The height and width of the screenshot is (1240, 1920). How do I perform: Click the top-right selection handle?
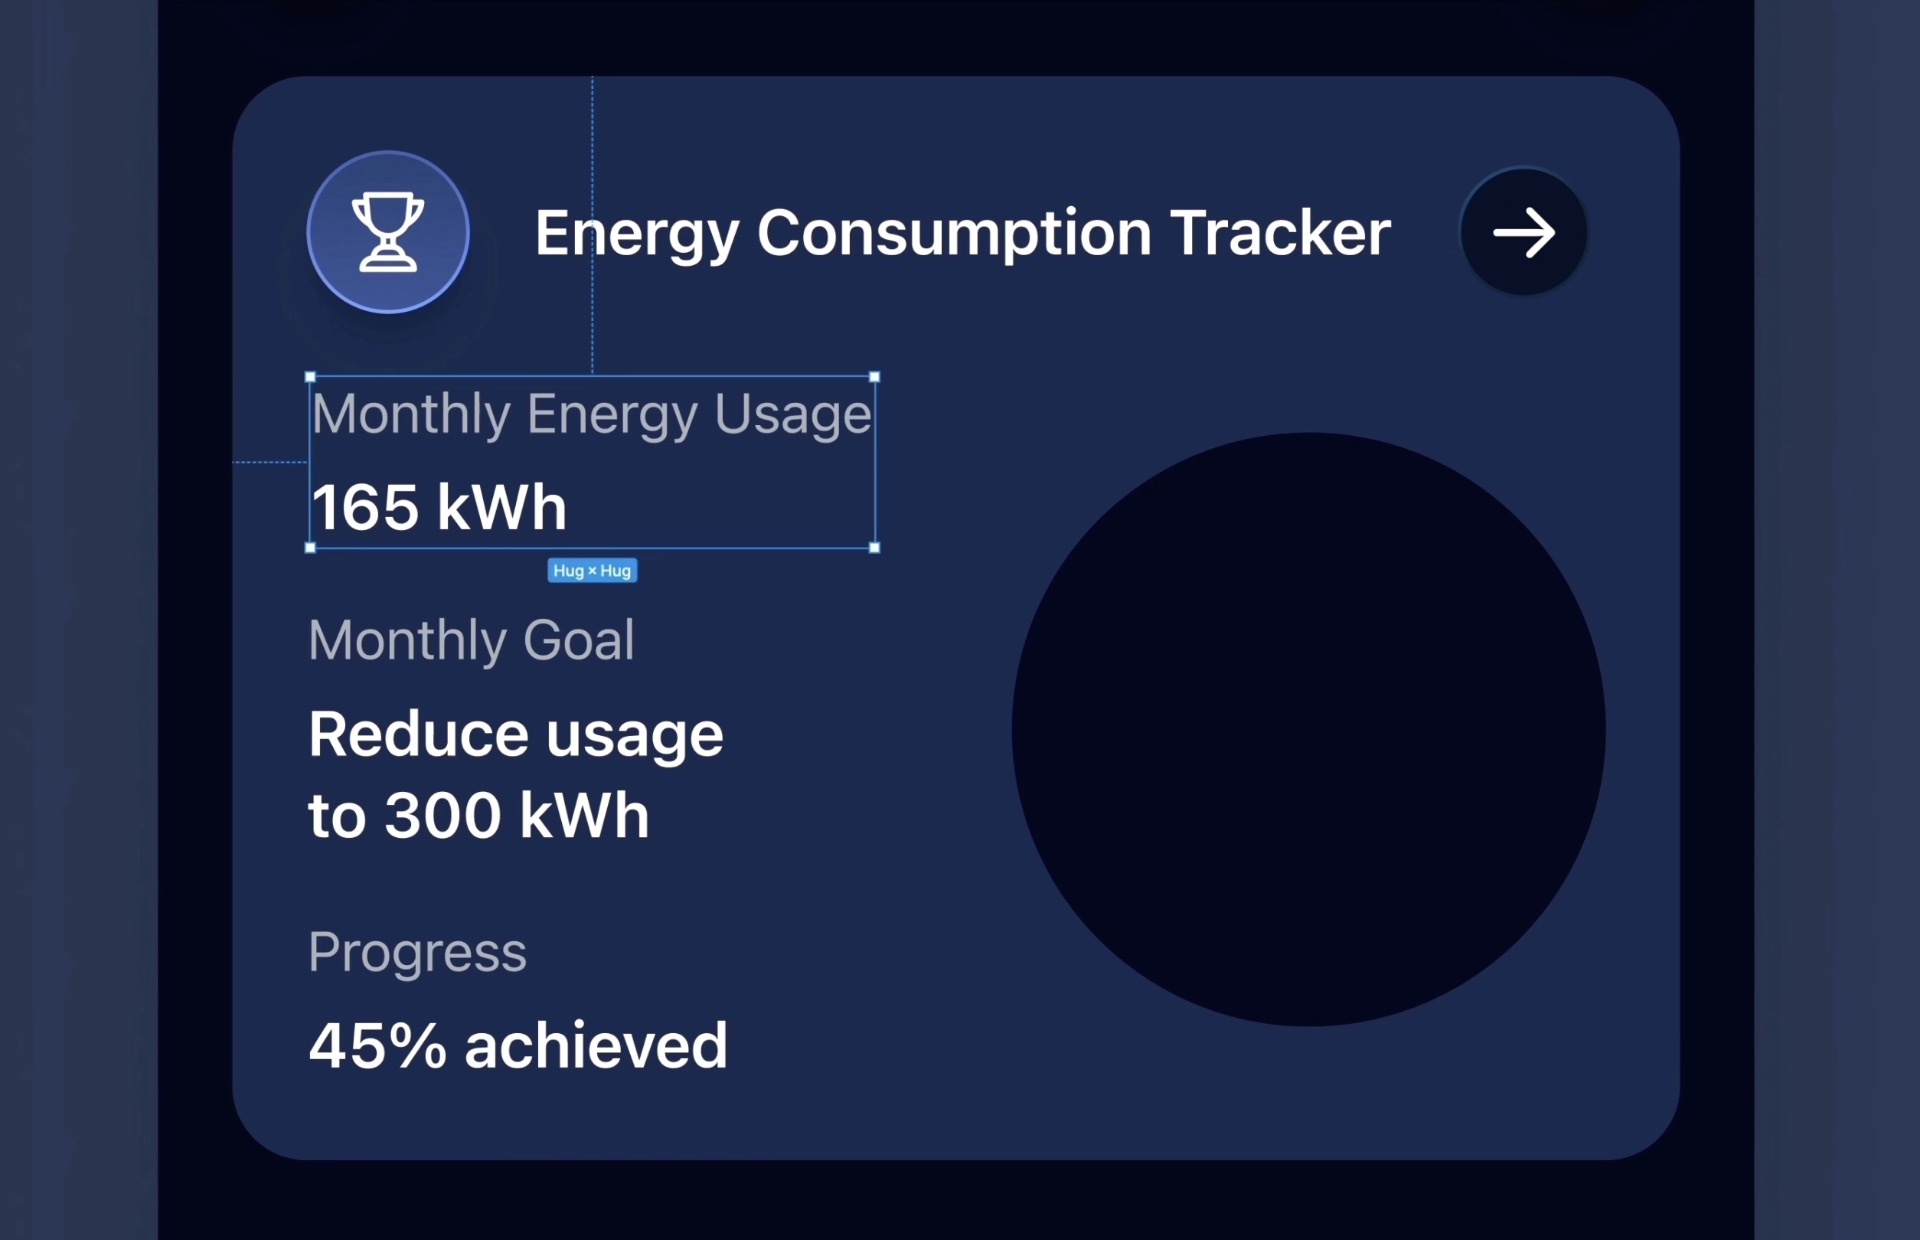coord(875,377)
